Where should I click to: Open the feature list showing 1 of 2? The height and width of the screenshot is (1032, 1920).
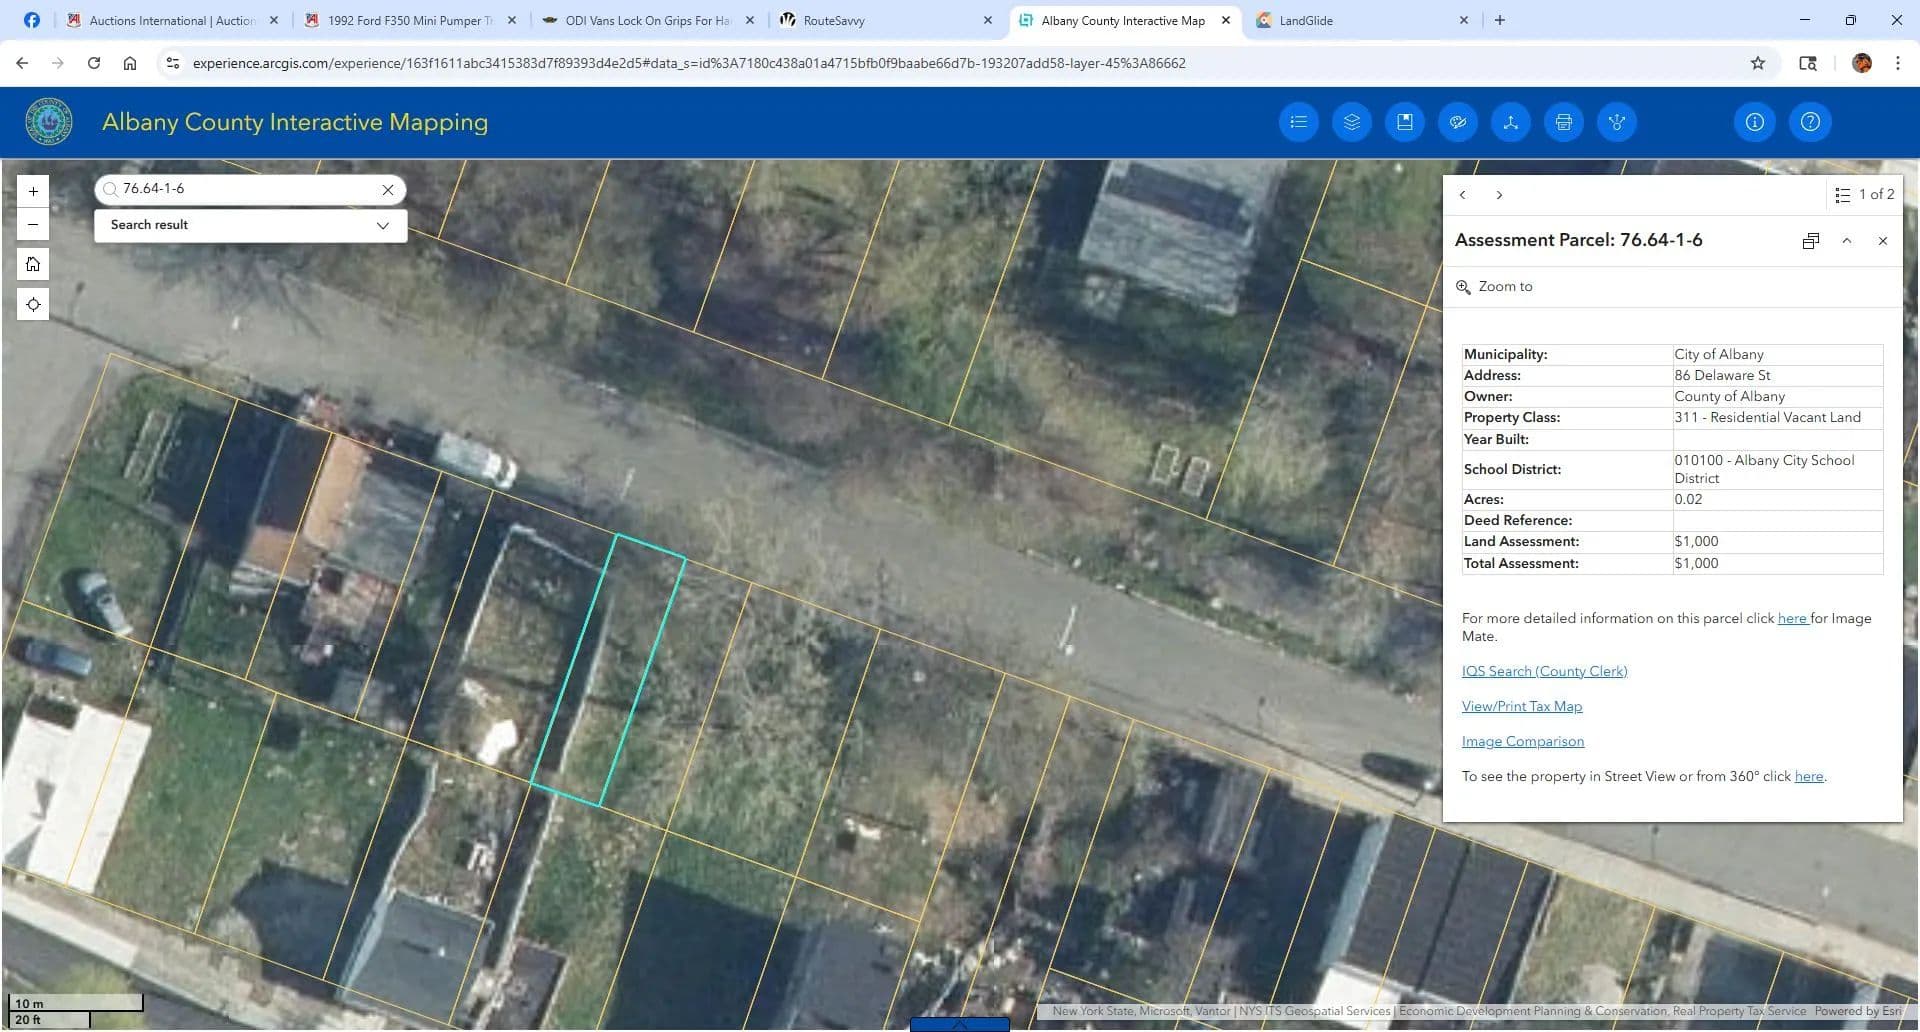click(1864, 195)
